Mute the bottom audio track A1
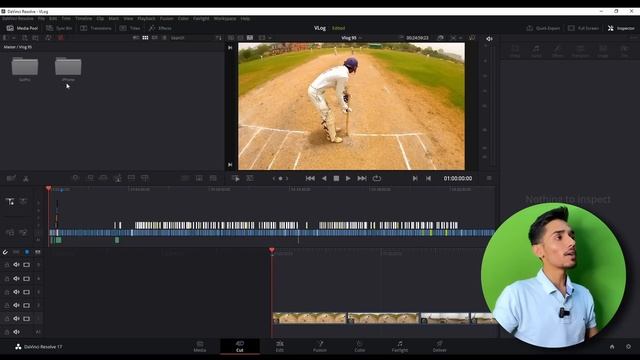 tap(16, 332)
